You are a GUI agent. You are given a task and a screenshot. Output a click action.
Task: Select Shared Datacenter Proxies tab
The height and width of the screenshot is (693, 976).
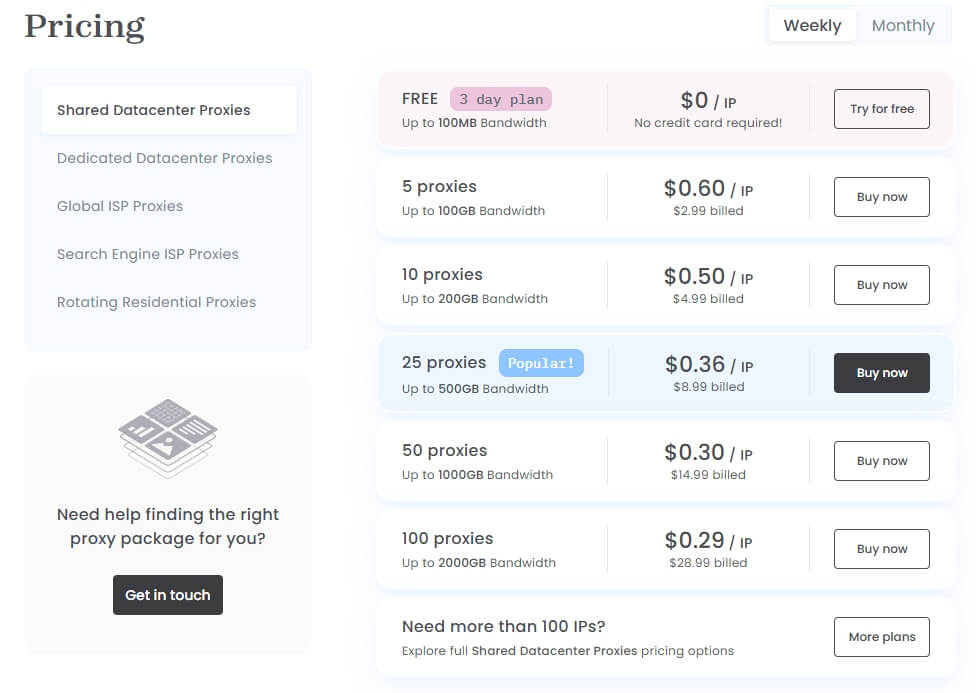[154, 110]
